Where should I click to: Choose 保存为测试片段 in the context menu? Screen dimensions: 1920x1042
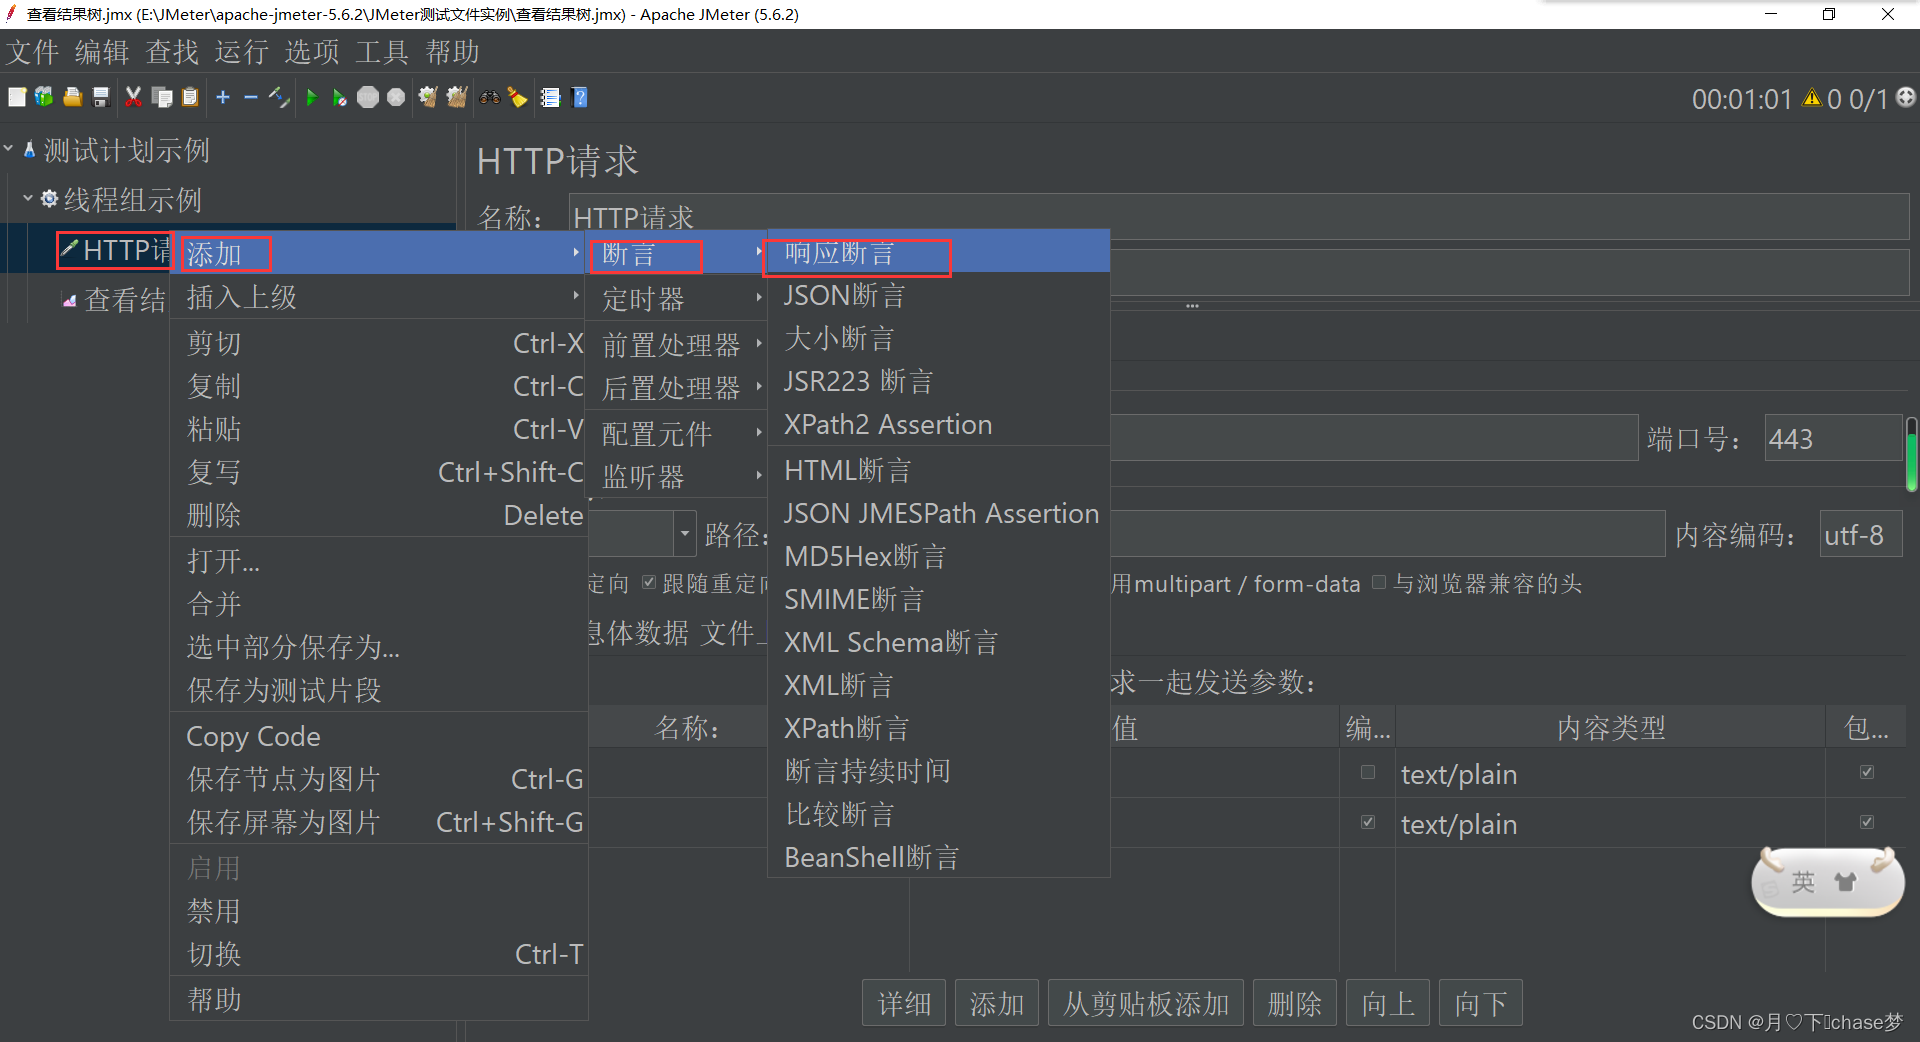(x=379, y=690)
